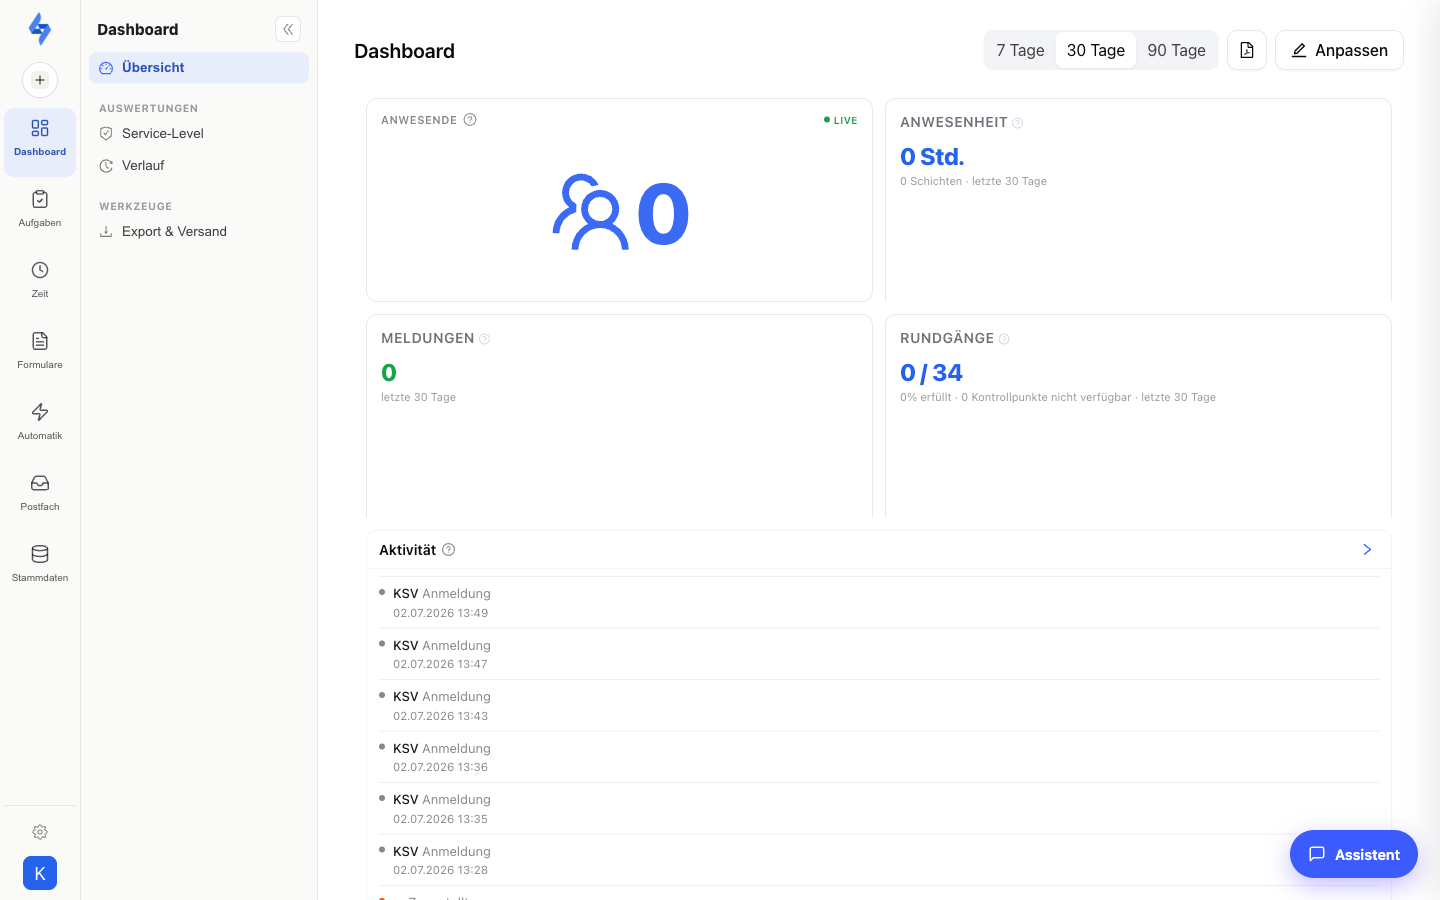The height and width of the screenshot is (900, 1440).
Task: Open Verlauf report
Action: [199, 165]
